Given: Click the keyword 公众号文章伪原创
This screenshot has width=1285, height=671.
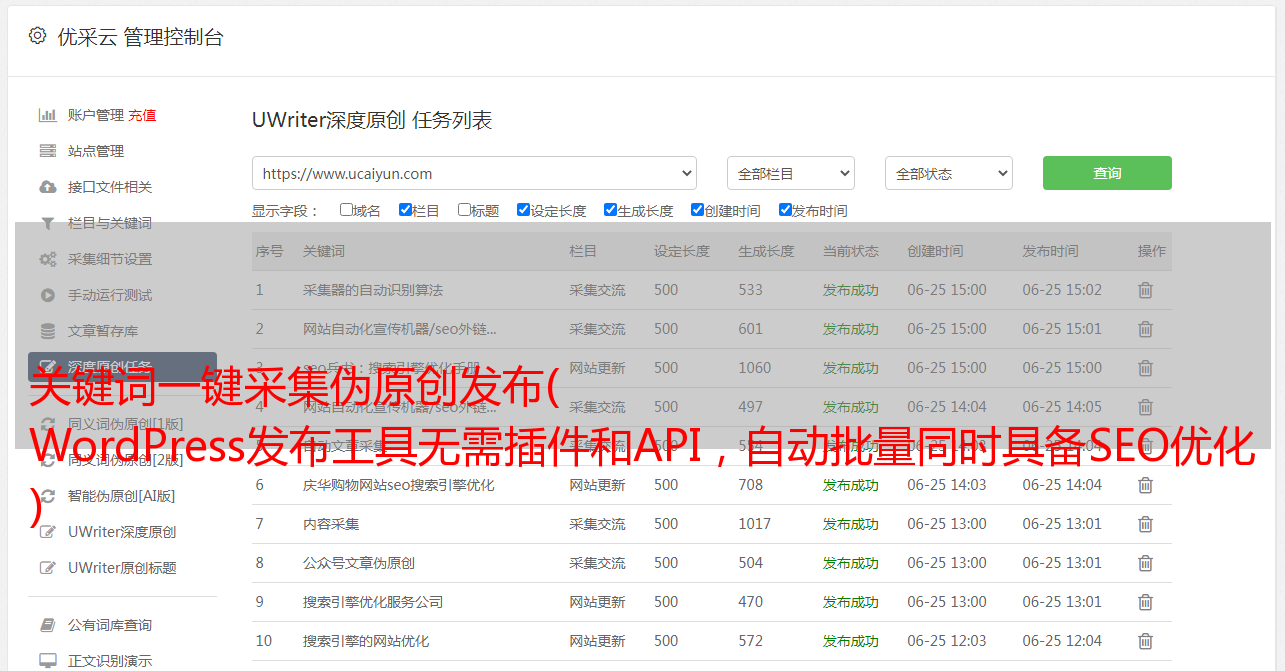Looking at the screenshot, I should coord(359,563).
